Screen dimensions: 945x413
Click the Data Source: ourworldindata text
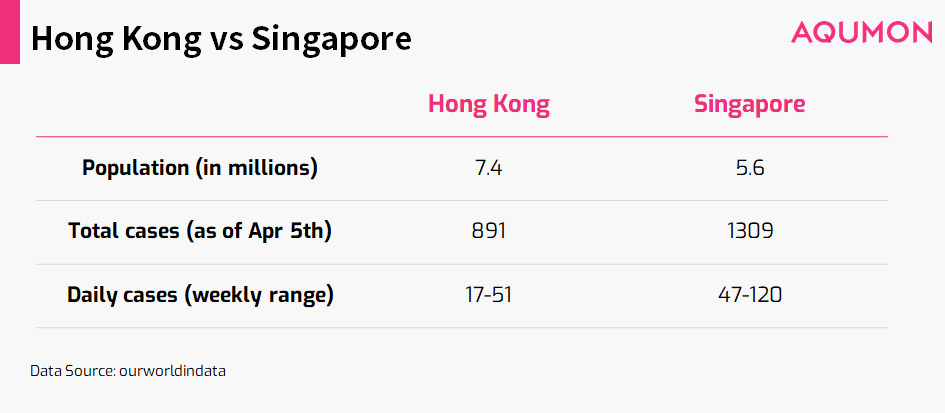(128, 371)
